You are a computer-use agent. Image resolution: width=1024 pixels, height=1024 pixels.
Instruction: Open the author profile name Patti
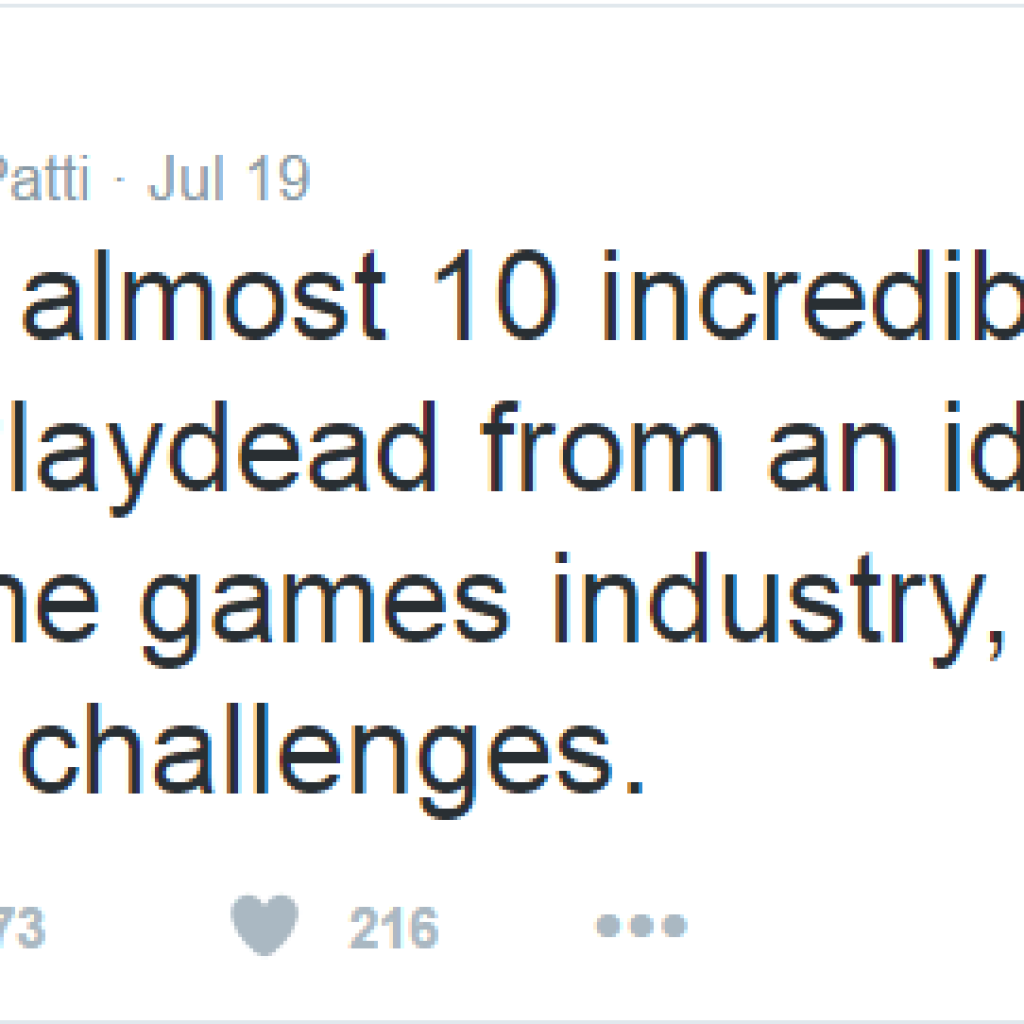[44, 181]
